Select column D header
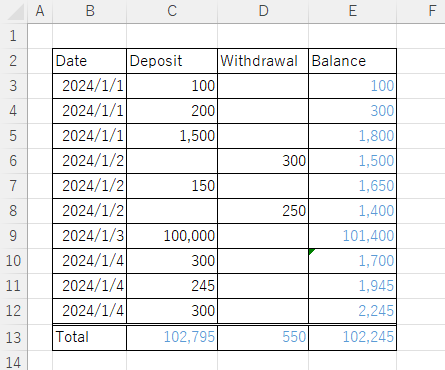The height and width of the screenshot is (370, 445). pyautogui.click(x=263, y=11)
